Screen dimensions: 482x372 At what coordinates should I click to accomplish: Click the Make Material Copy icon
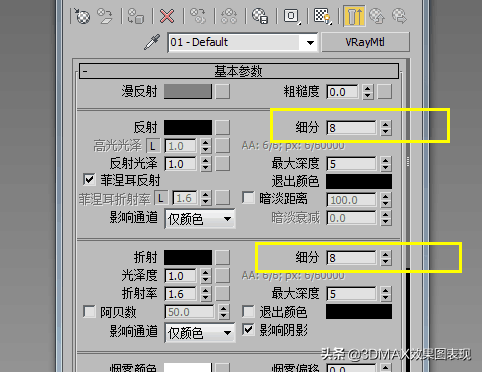tap(198, 16)
